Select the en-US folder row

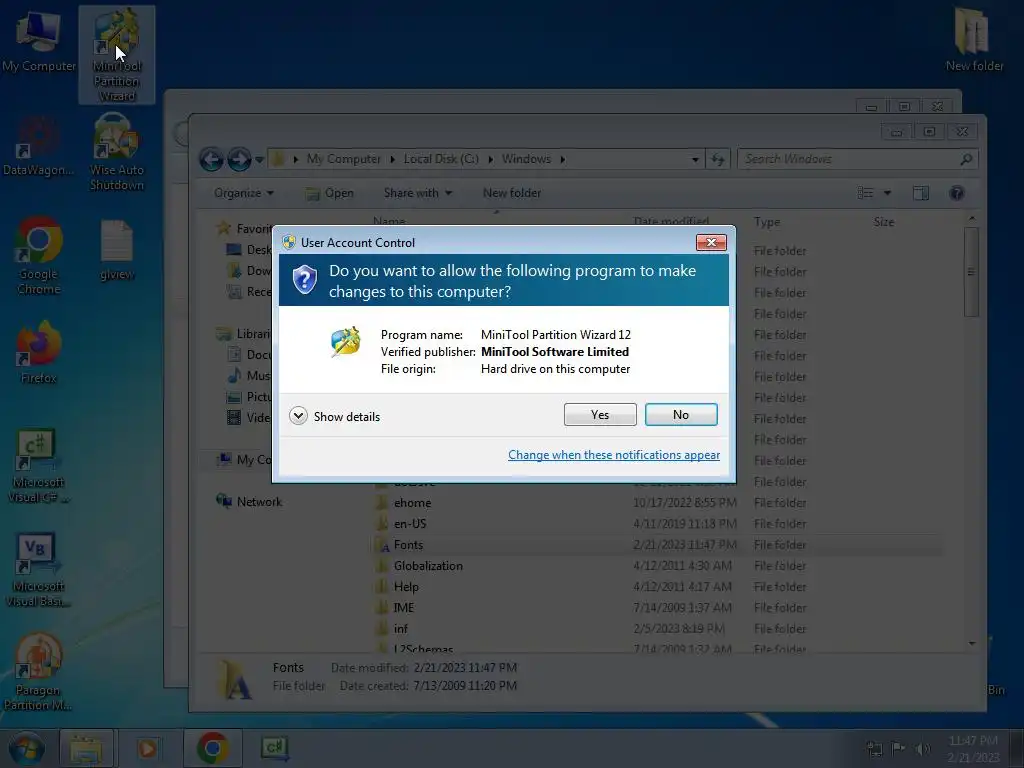(x=656, y=524)
